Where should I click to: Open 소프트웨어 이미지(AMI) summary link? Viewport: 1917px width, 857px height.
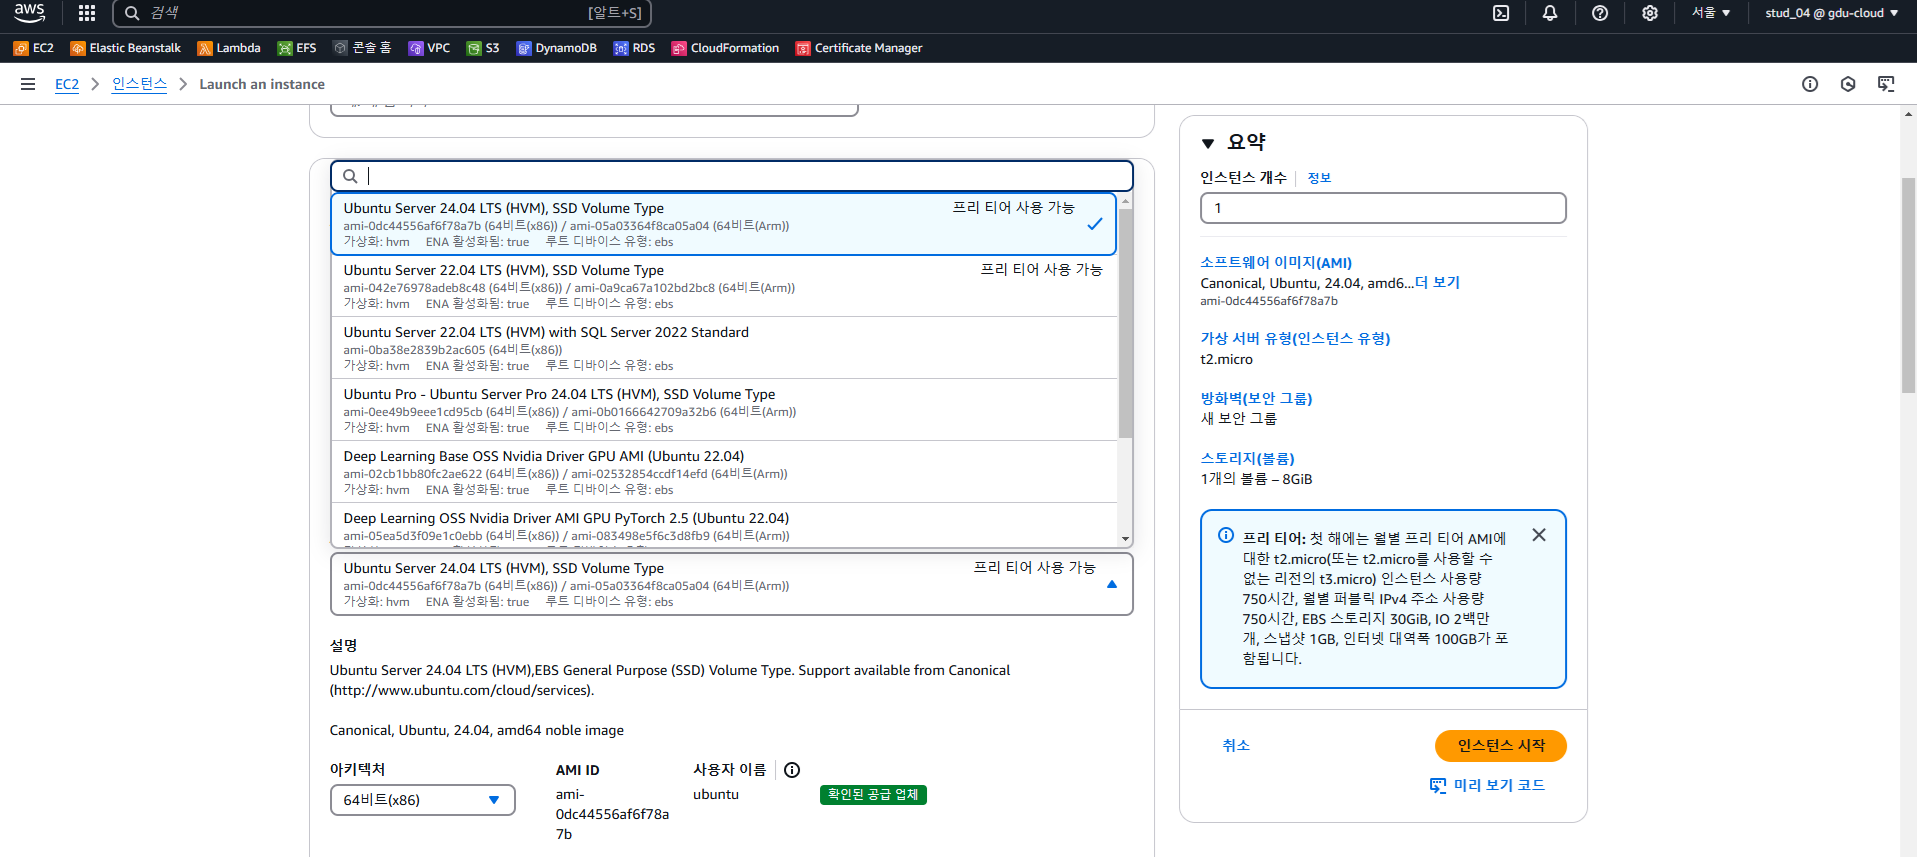(1276, 263)
